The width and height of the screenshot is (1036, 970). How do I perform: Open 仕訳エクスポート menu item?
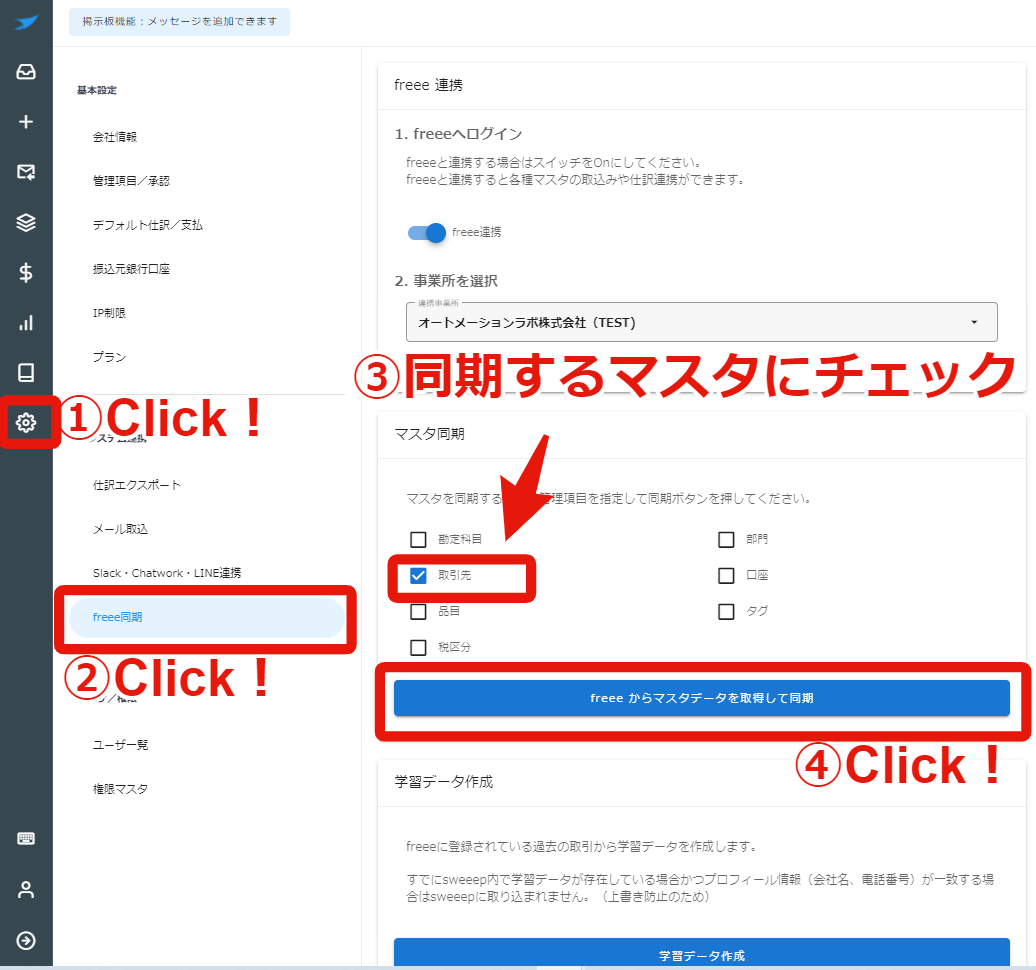click(137, 485)
